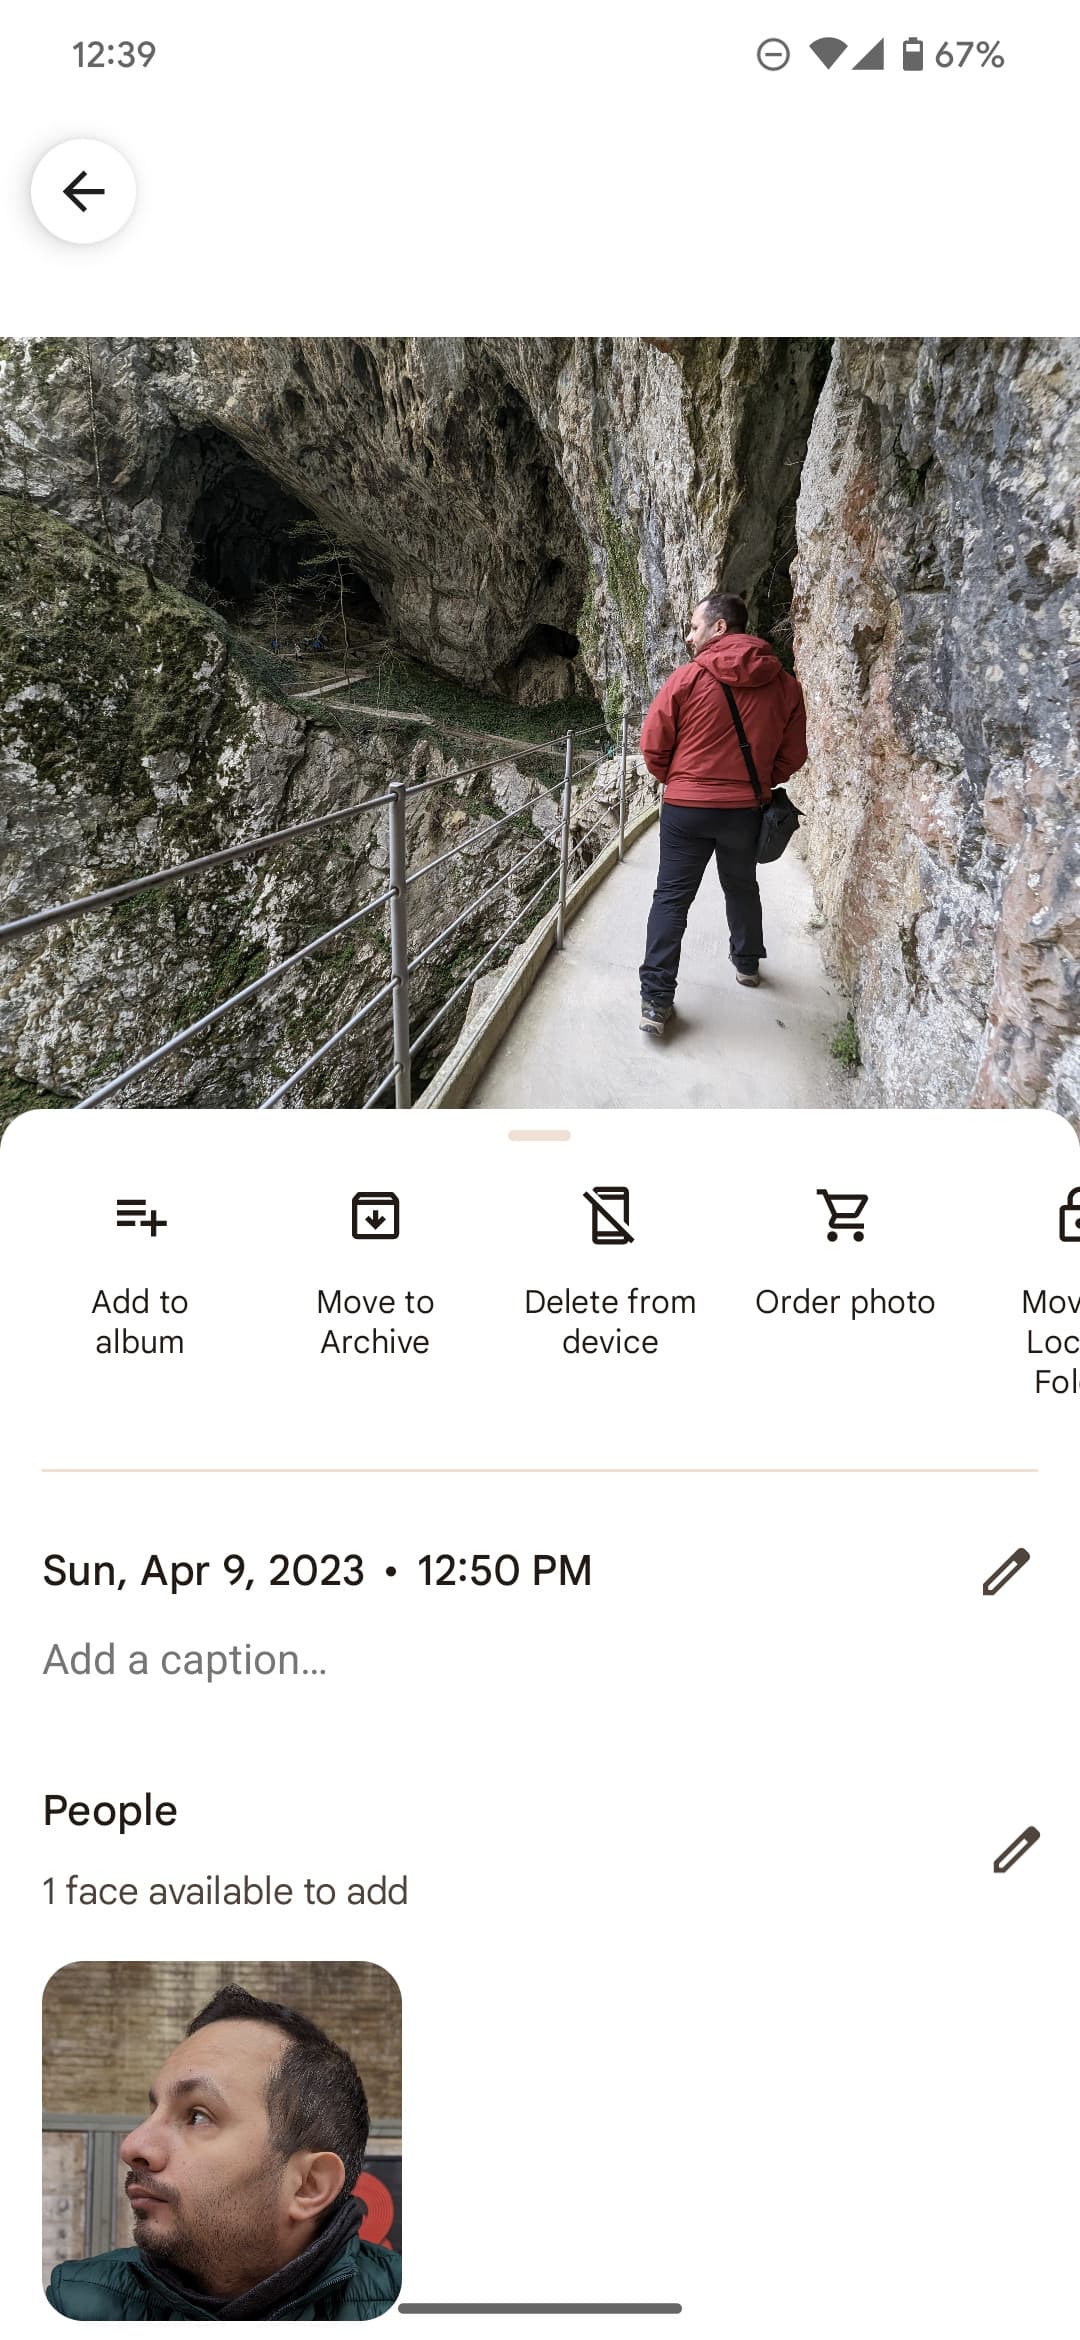This screenshot has width=1080, height=2340.
Task: Tap the Wi-Fi status icon
Action: pyautogui.click(x=828, y=54)
